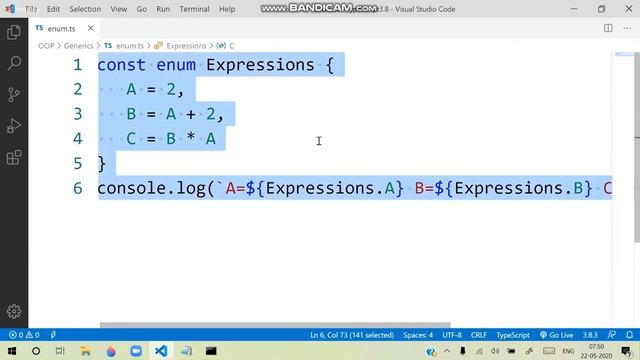The image size is (640, 360).
Task: Open the Search view in activity bar
Action: click(14, 63)
